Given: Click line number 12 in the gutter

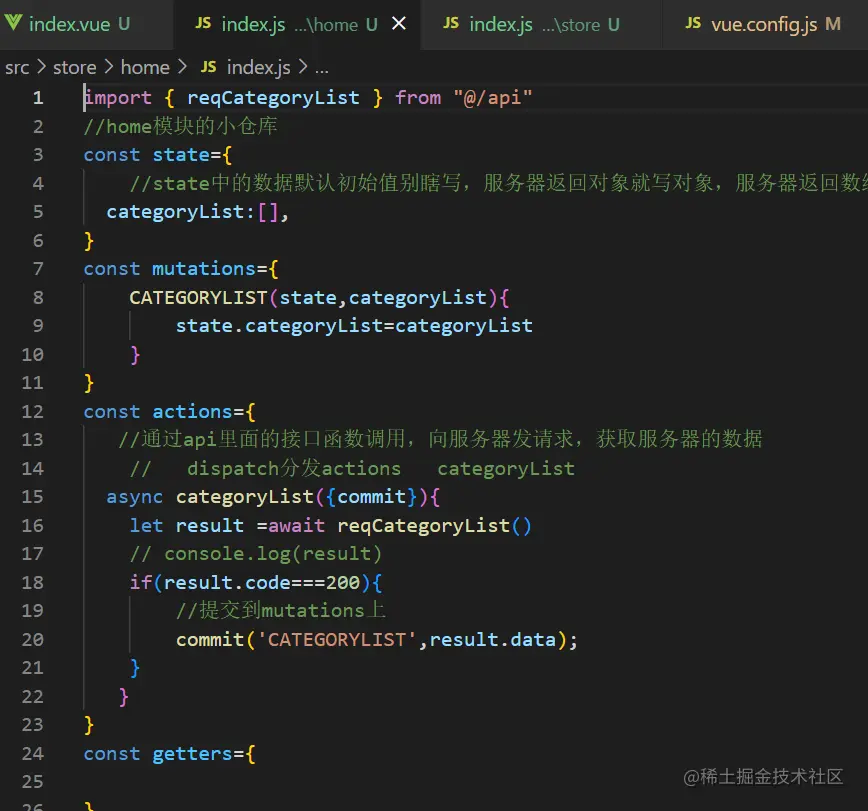Looking at the screenshot, I should click(x=33, y=411).
